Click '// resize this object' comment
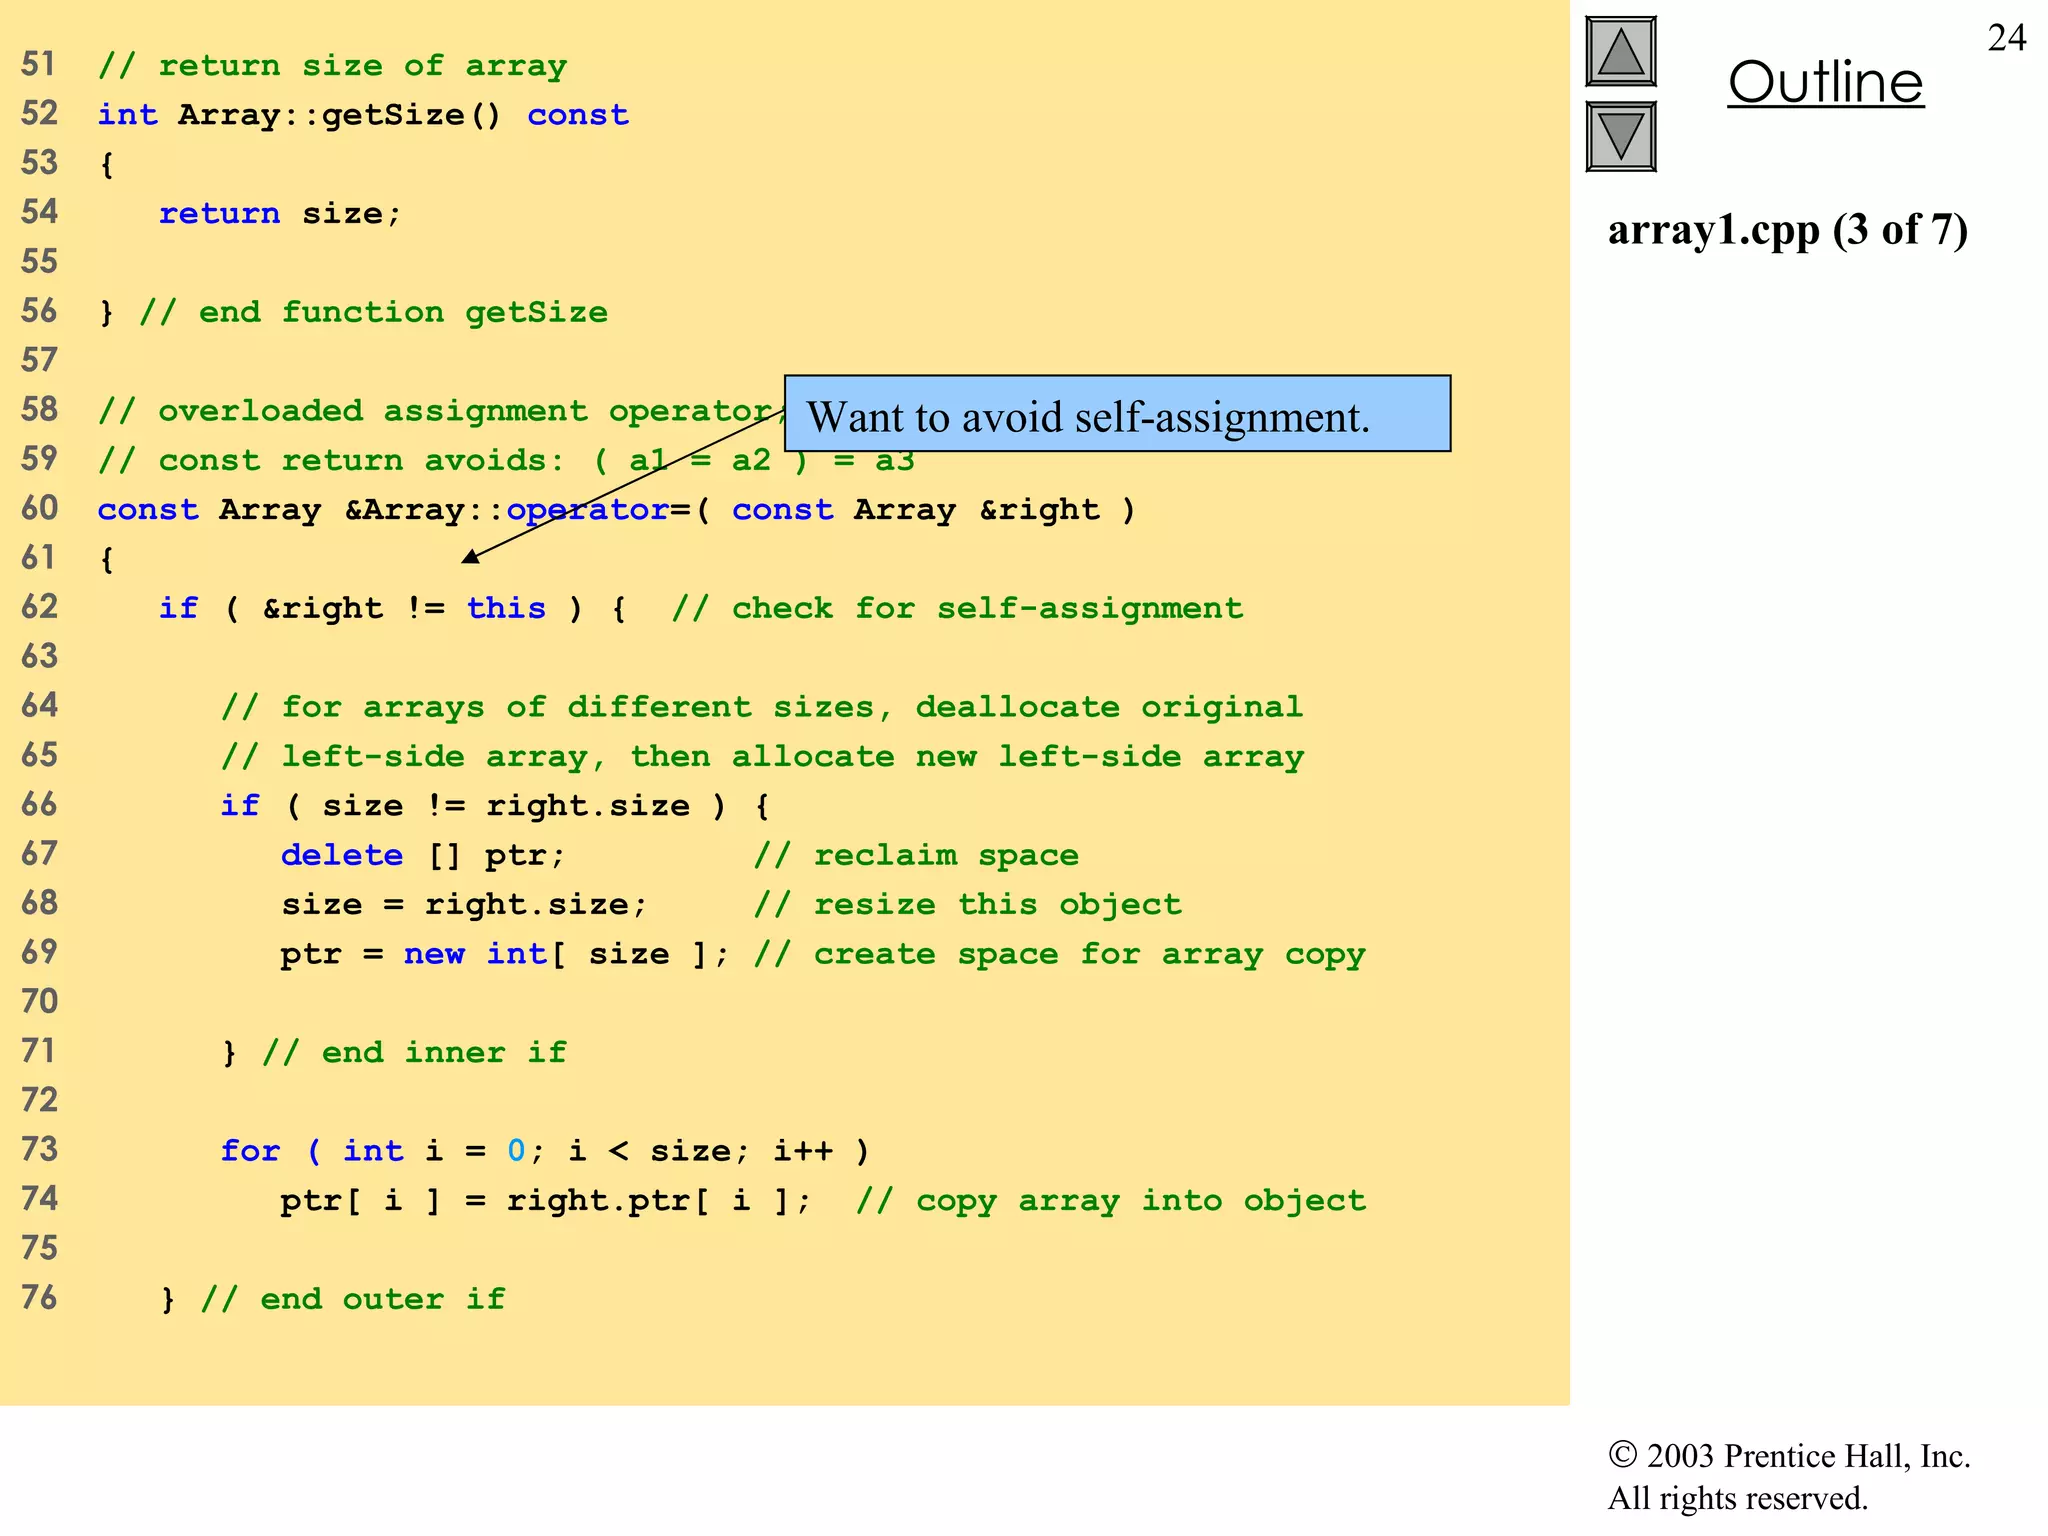 coord(967,905)
